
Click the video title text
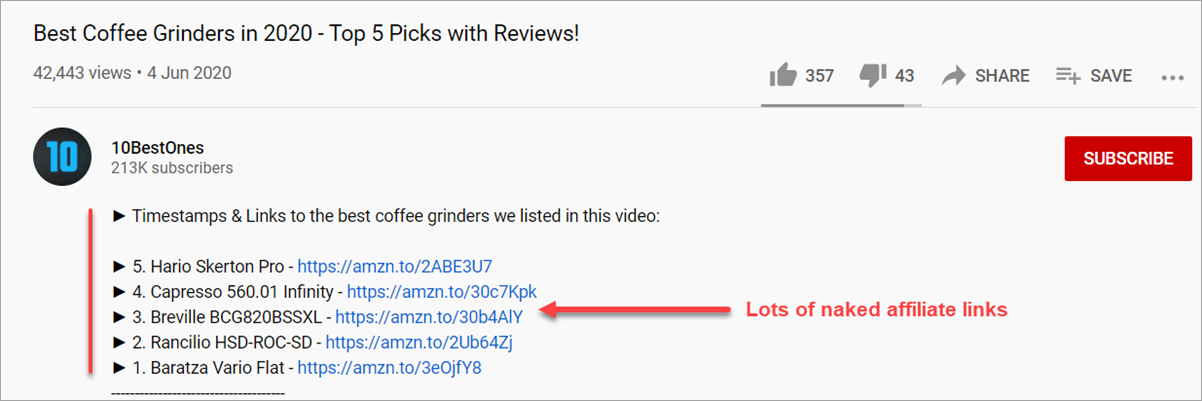(307, 33)
